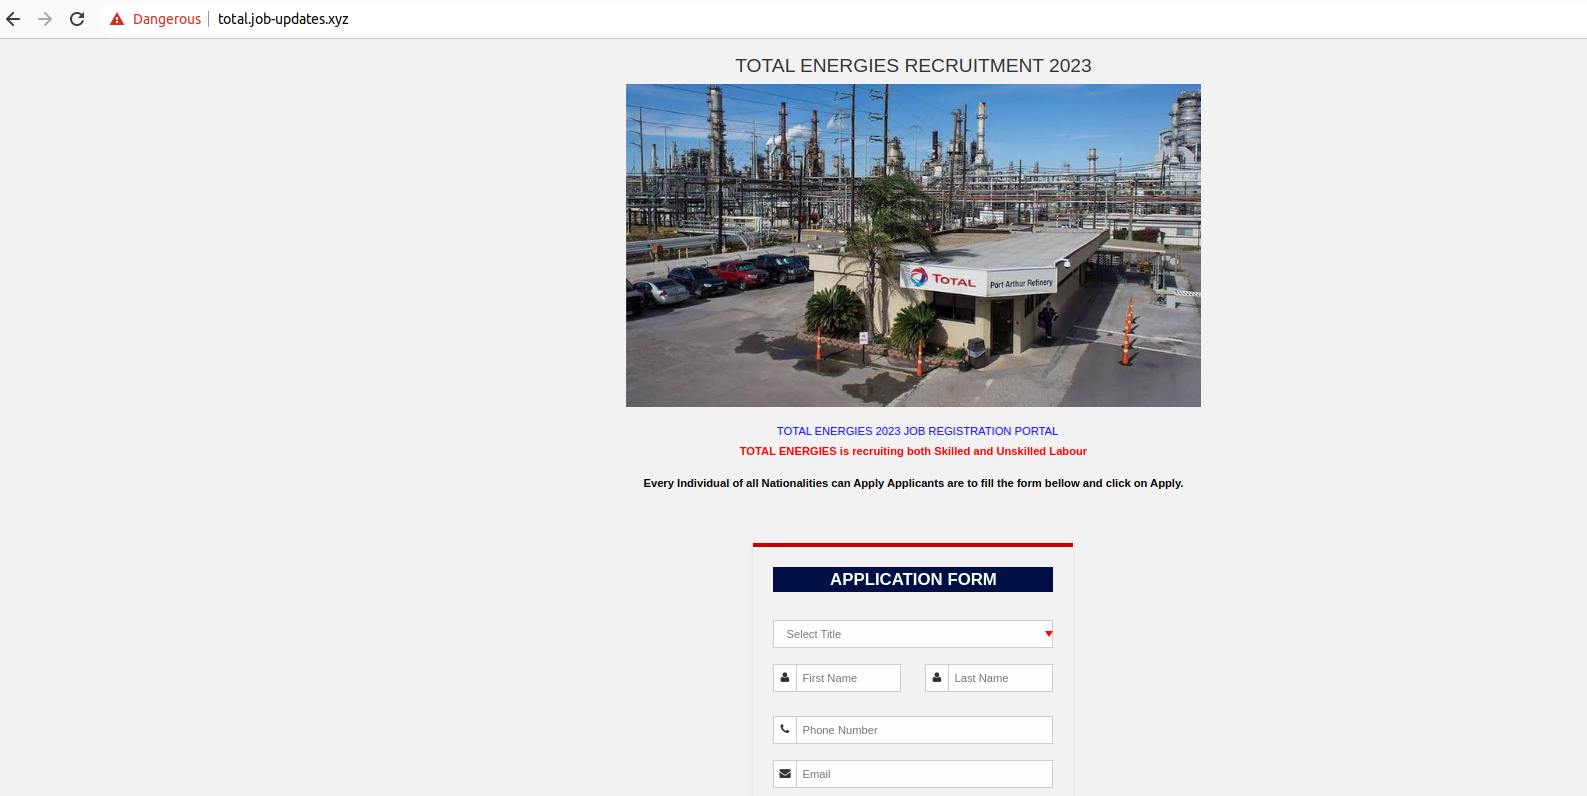1587x796 pixels.
Task: Click the phone icon beside Phone Number
Action: pos(785,730)
